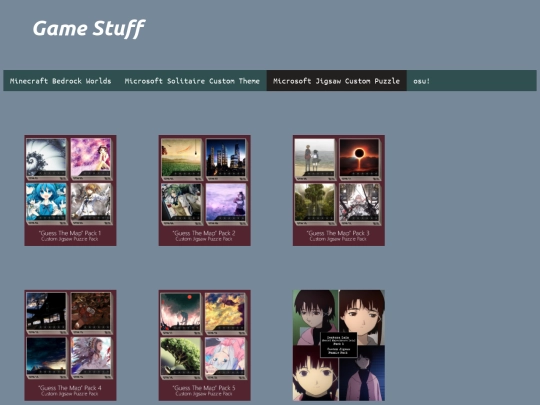Open the "Guess The Map" Pack 5 card
540x405 pixels.
tap(205, 345)
